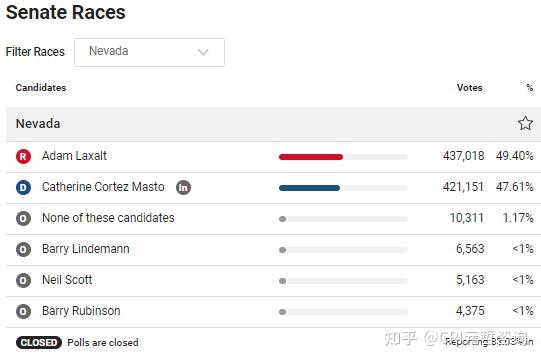Click the Votes column header
This screenshot has height=362, width=541.
point(470,88)
